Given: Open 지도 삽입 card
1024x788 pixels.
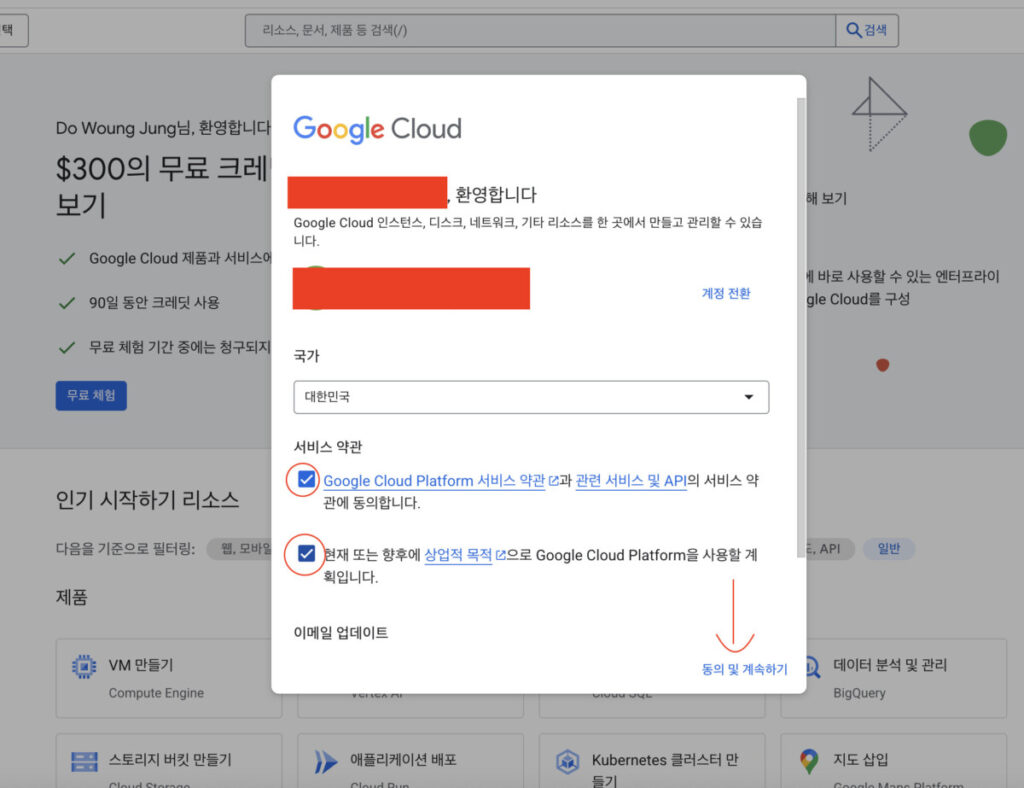Looking at the screenshot, I should (893, 761).
